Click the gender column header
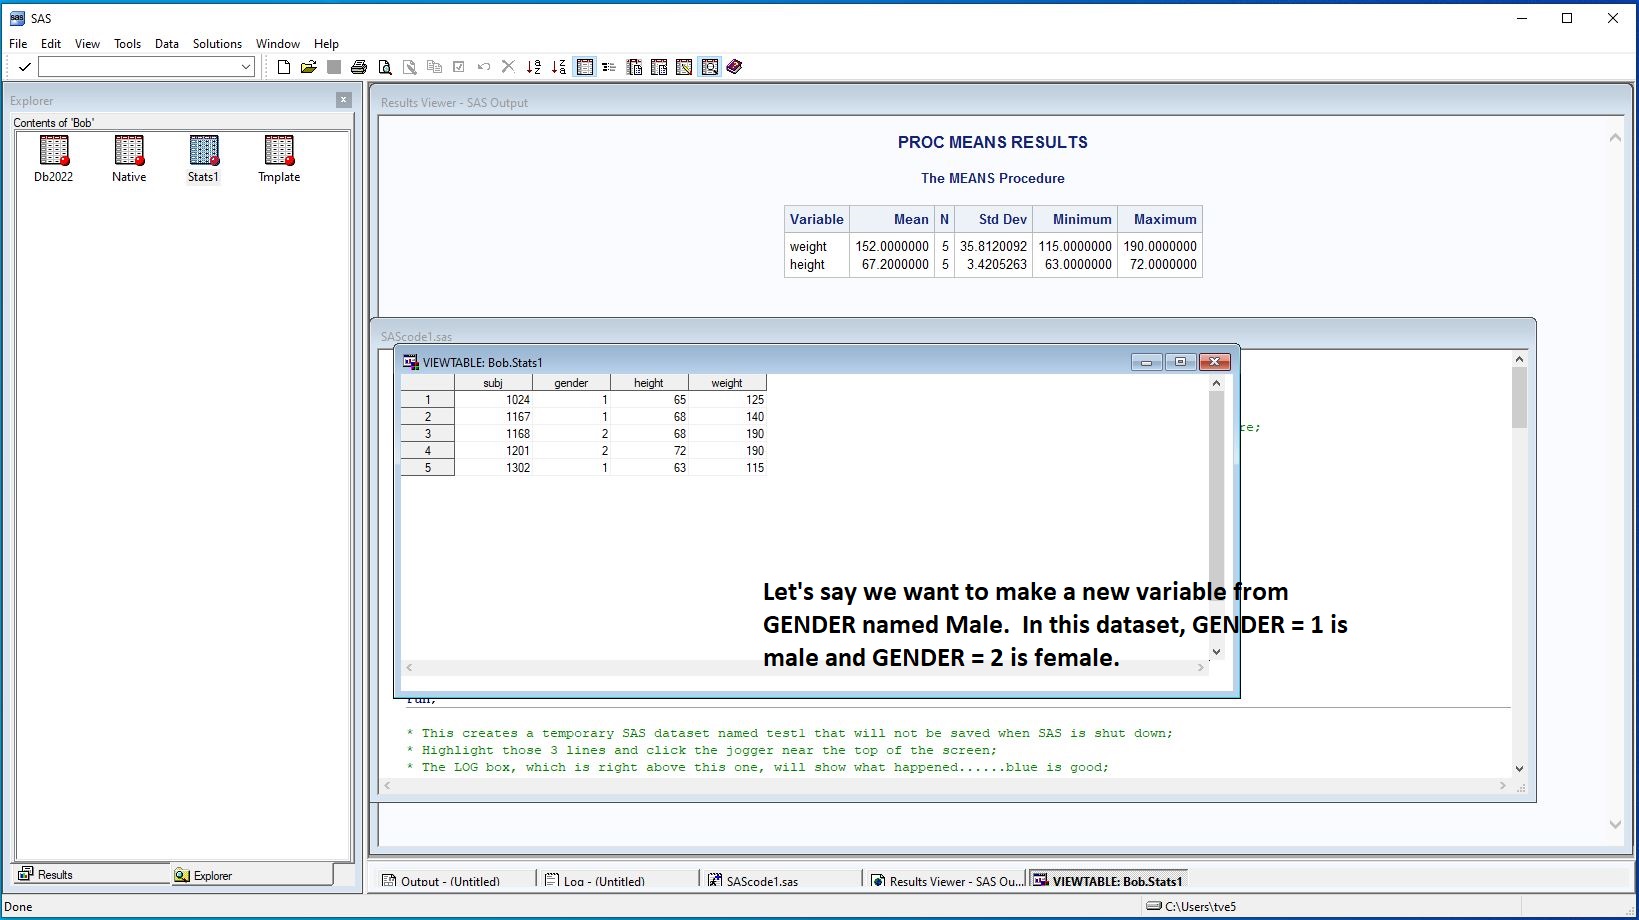 571,383
